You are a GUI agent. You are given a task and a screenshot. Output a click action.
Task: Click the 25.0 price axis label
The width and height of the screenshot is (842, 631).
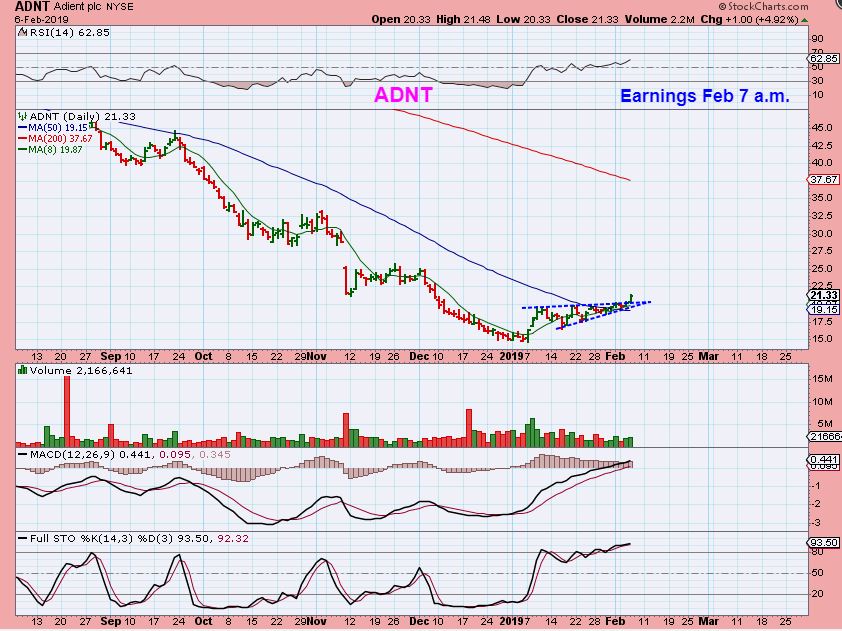pyautogui.click(x=823, y=269)
